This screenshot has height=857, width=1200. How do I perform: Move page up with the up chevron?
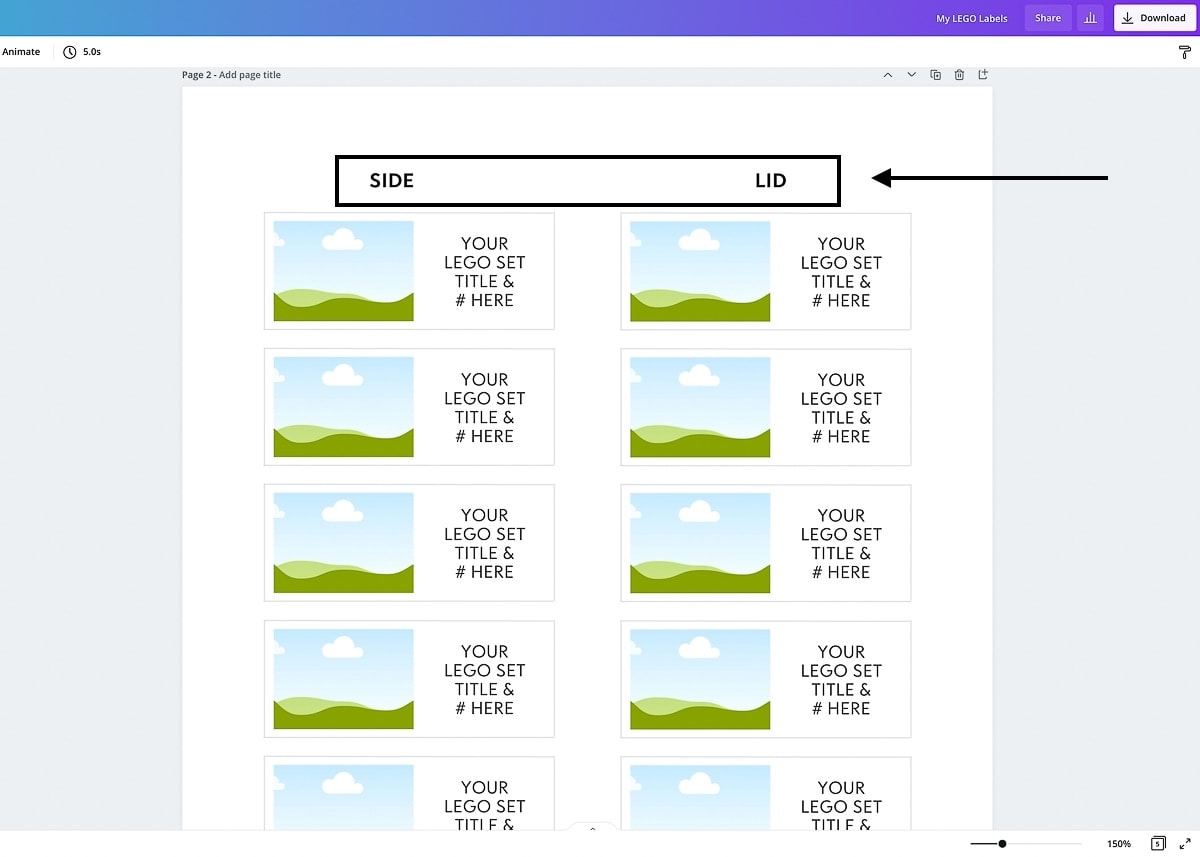pyautogui.click(x=887, y=75)
